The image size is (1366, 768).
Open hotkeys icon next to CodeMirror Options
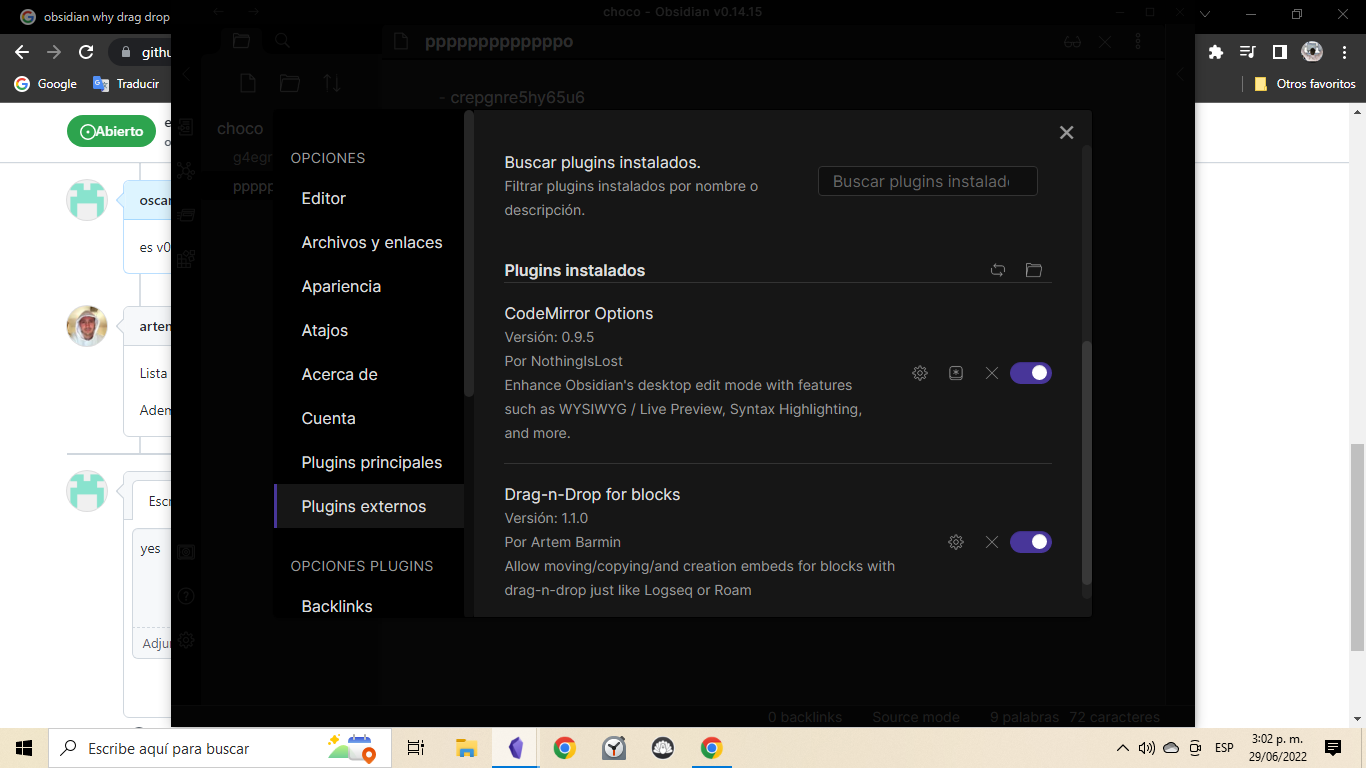pos(955,372)
